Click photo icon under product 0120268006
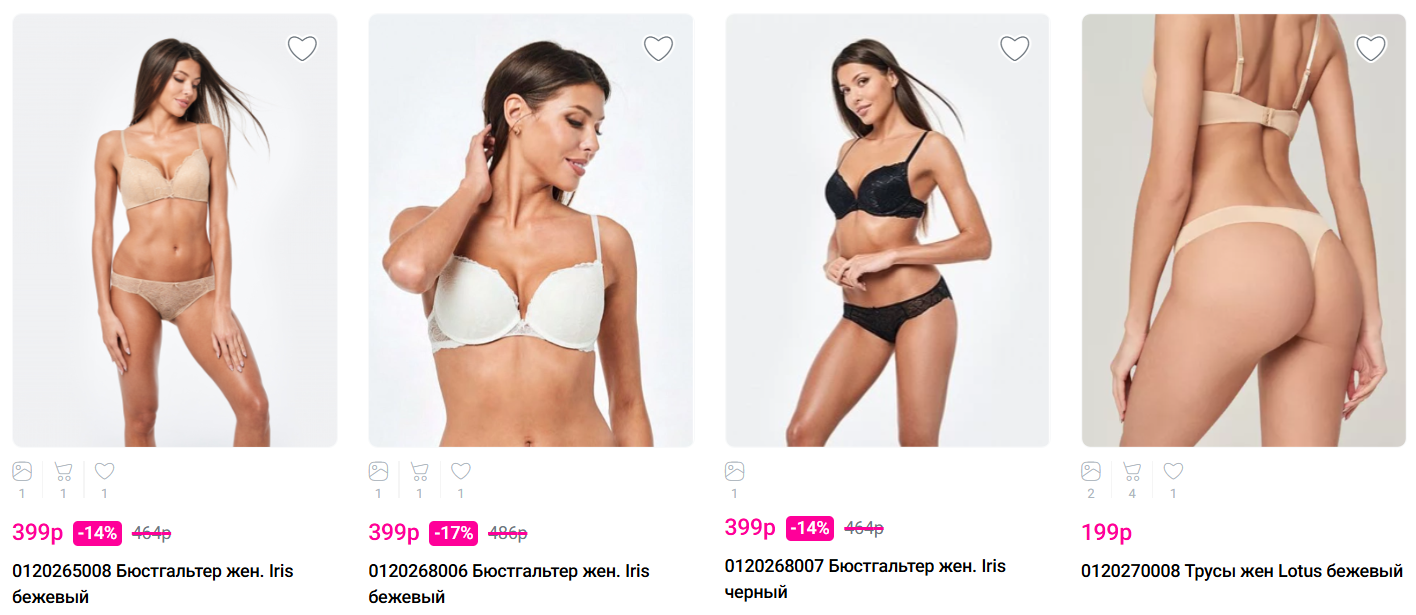The image size is (1416, 615). coord(378,471)
